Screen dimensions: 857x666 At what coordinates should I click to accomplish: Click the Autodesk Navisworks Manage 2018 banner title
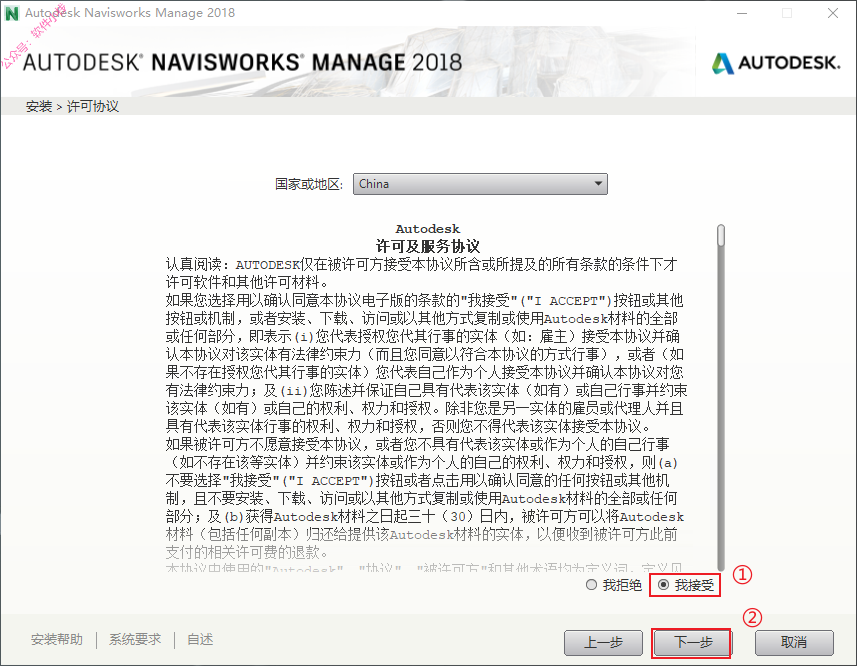pos(242,62)
